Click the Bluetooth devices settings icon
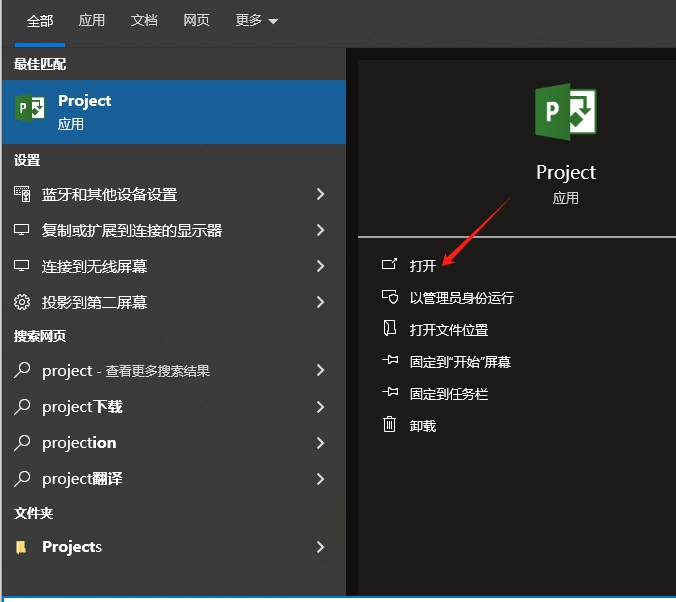The height and width of the screenshot is (602, 676). pyautogui.click(x=22, y=194)
